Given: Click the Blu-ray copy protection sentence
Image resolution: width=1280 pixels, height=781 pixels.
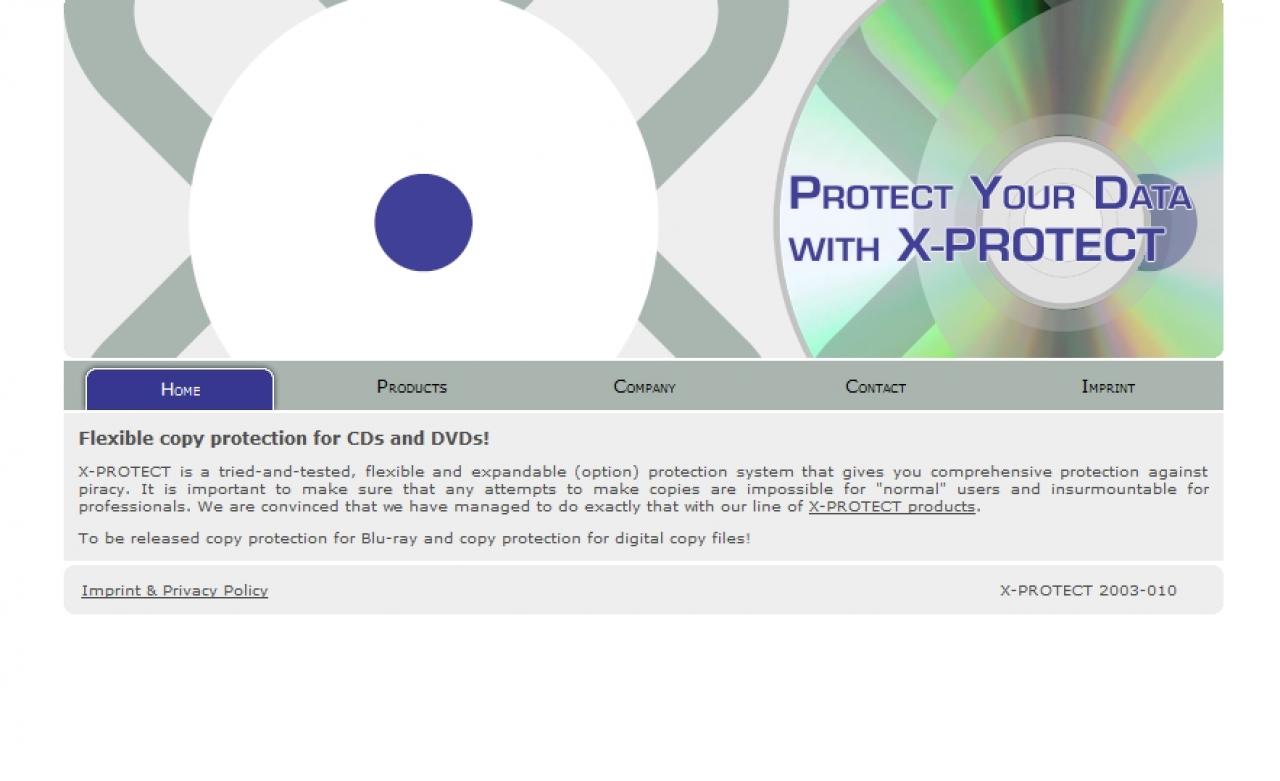Looking at the screenshot, I should click(414, 539).
